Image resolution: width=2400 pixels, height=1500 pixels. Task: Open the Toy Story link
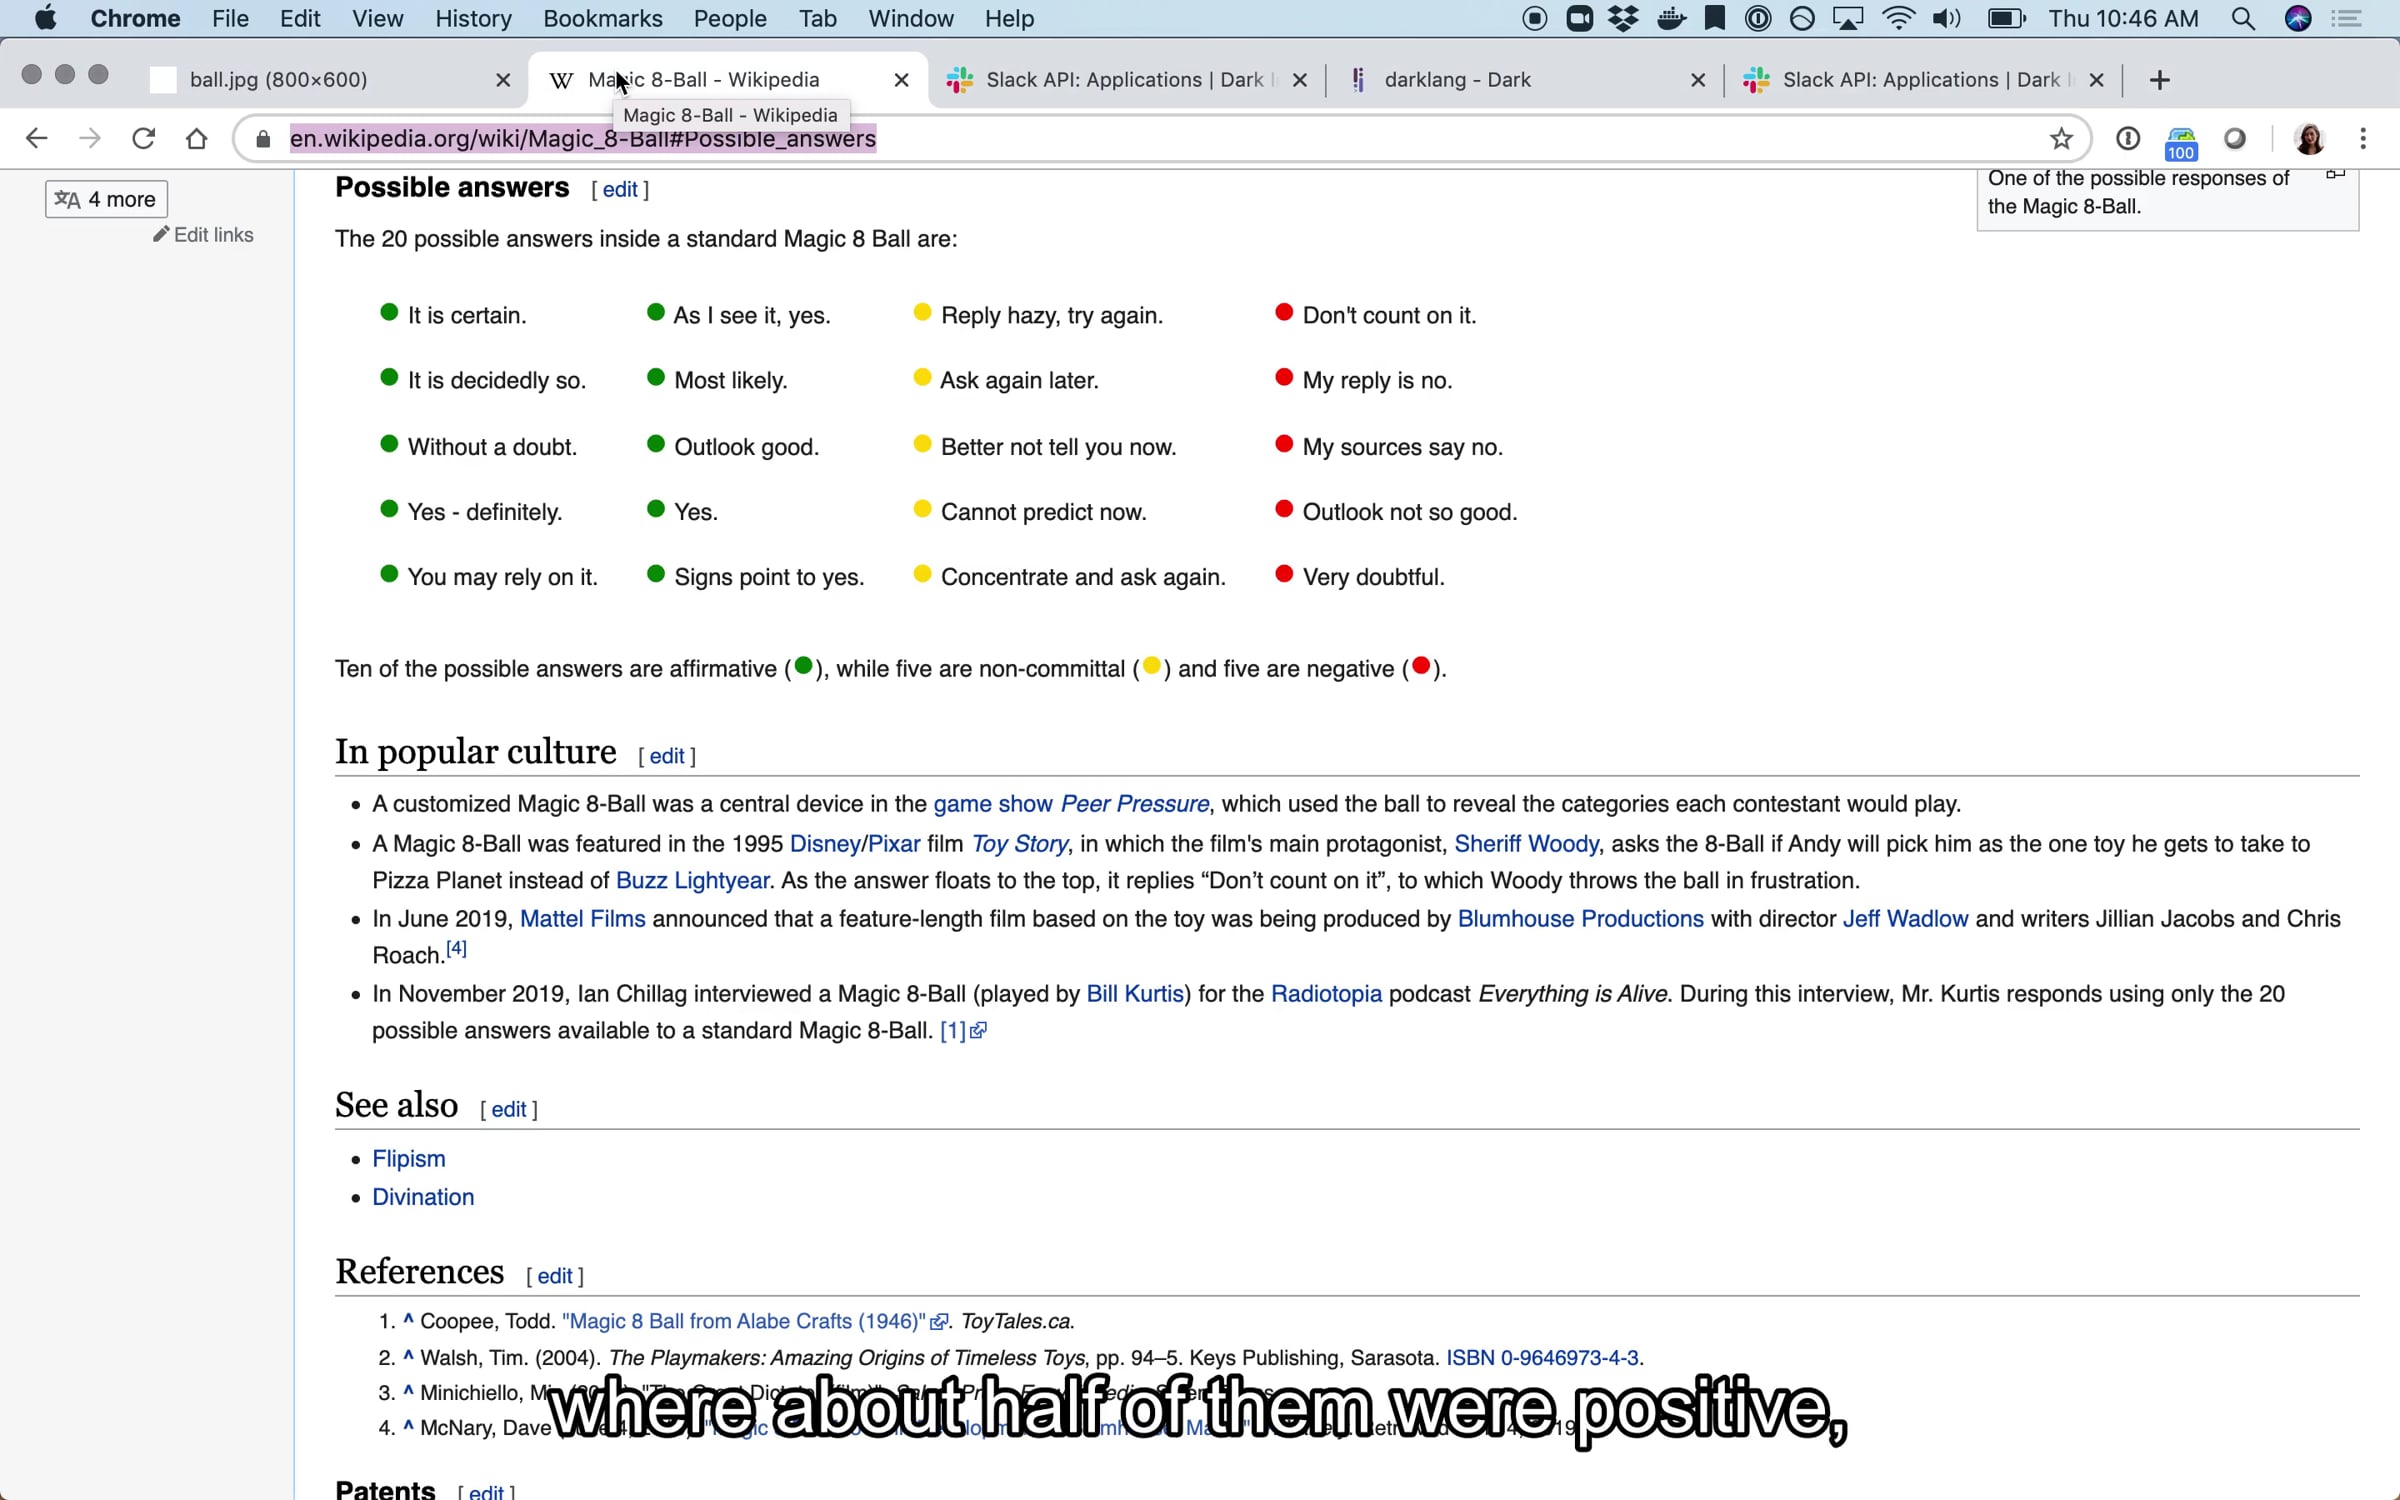pos(1019,844)
